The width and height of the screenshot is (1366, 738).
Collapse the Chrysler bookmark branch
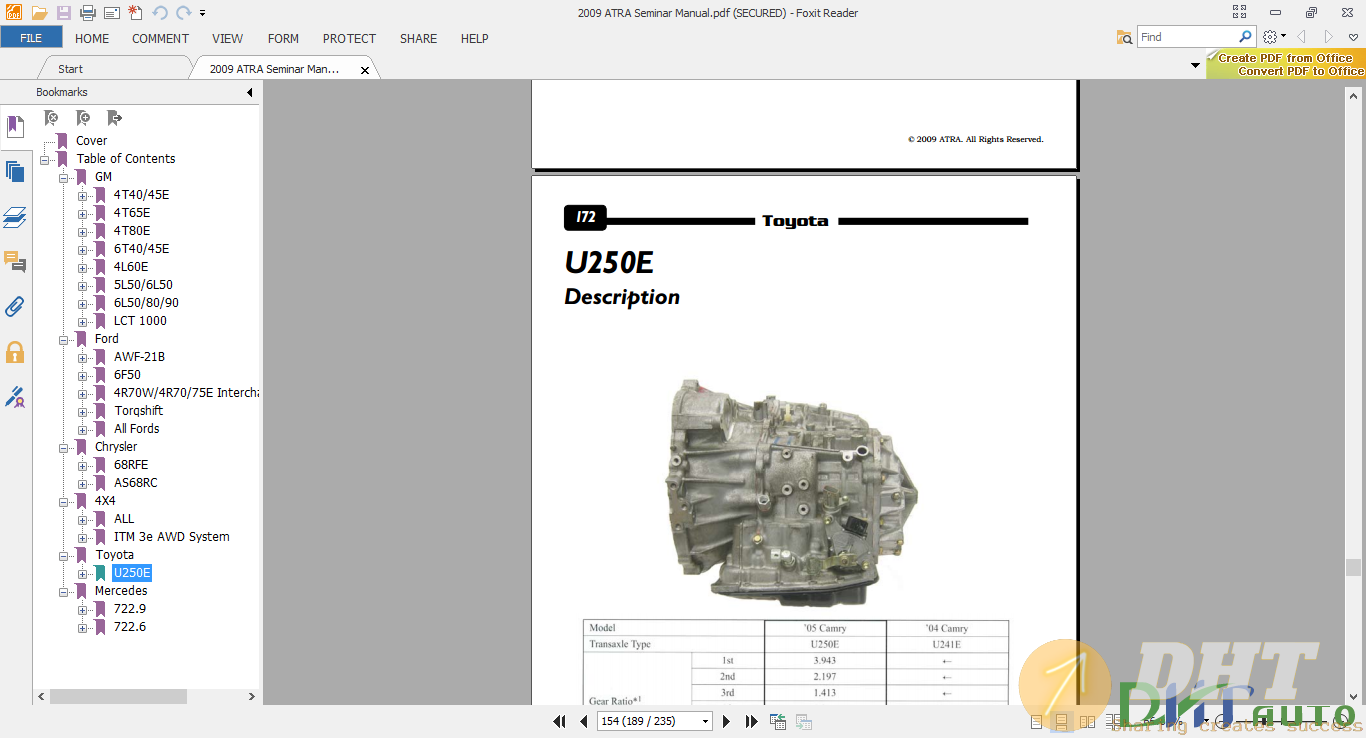point(64,447)
